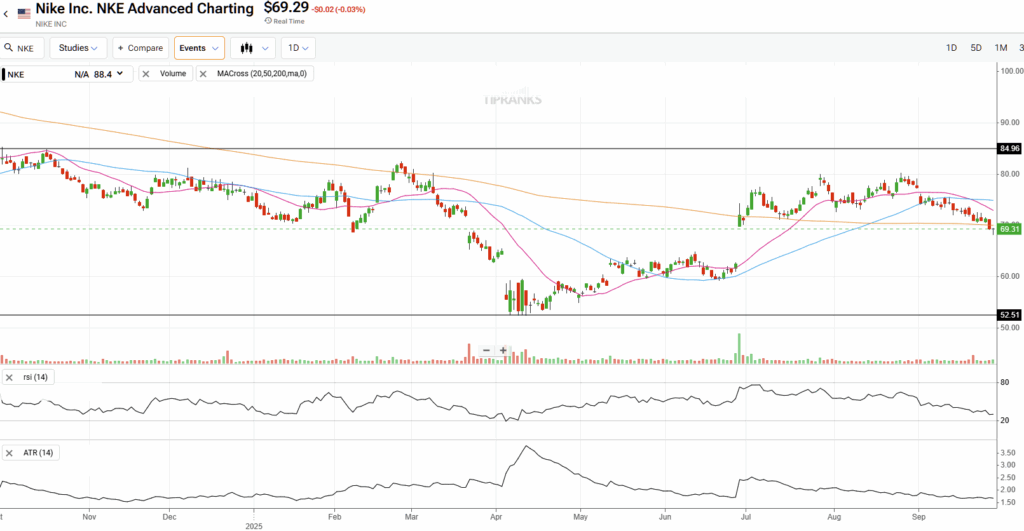Click the MACross (20,50,200,ma,0) label
This screenshot has width=1024, height=531.
262,74
